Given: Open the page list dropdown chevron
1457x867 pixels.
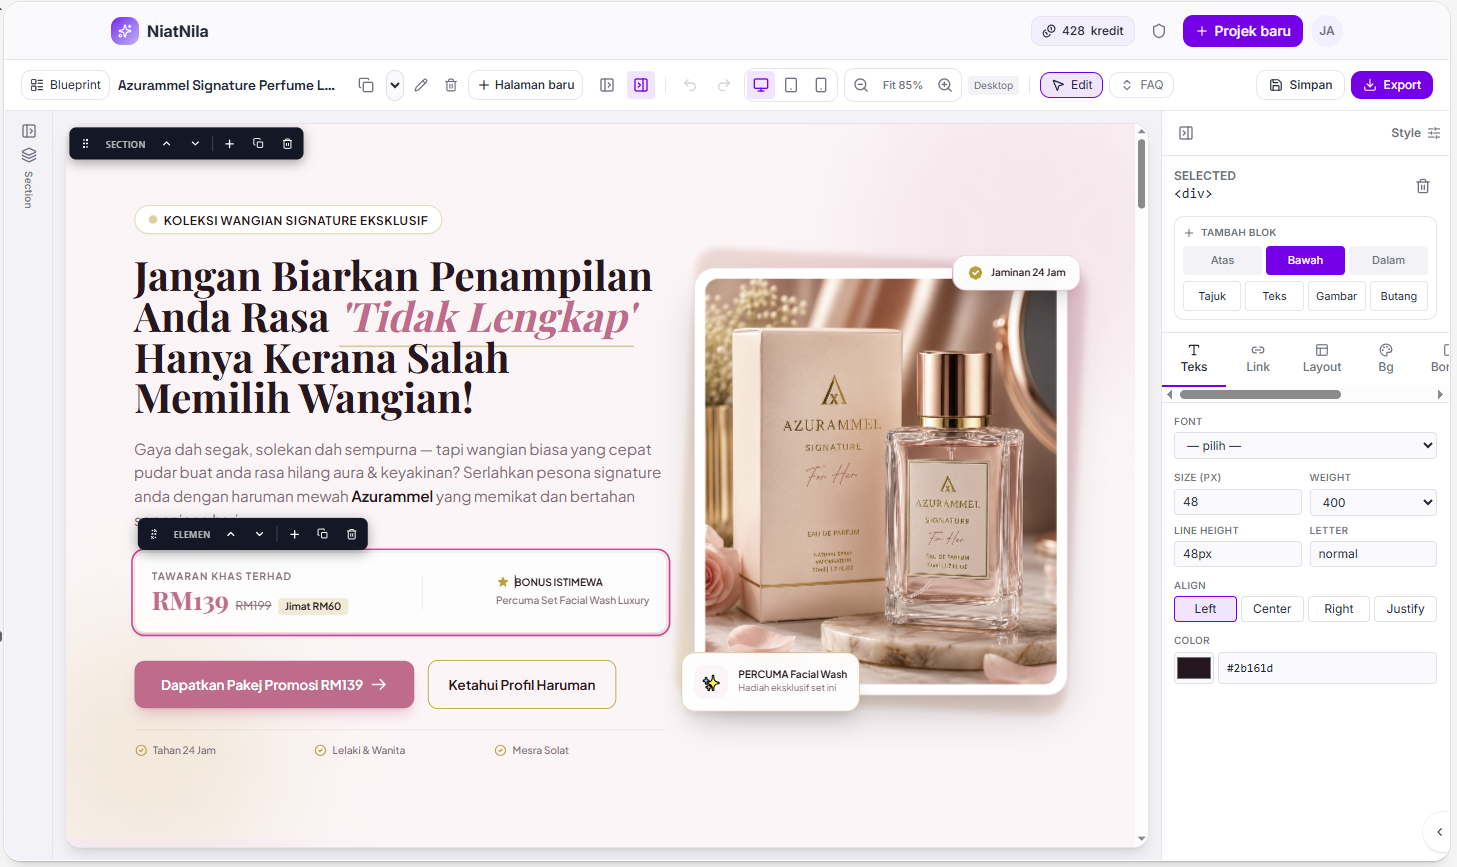Looking at the screenshot, I should 395,85.
